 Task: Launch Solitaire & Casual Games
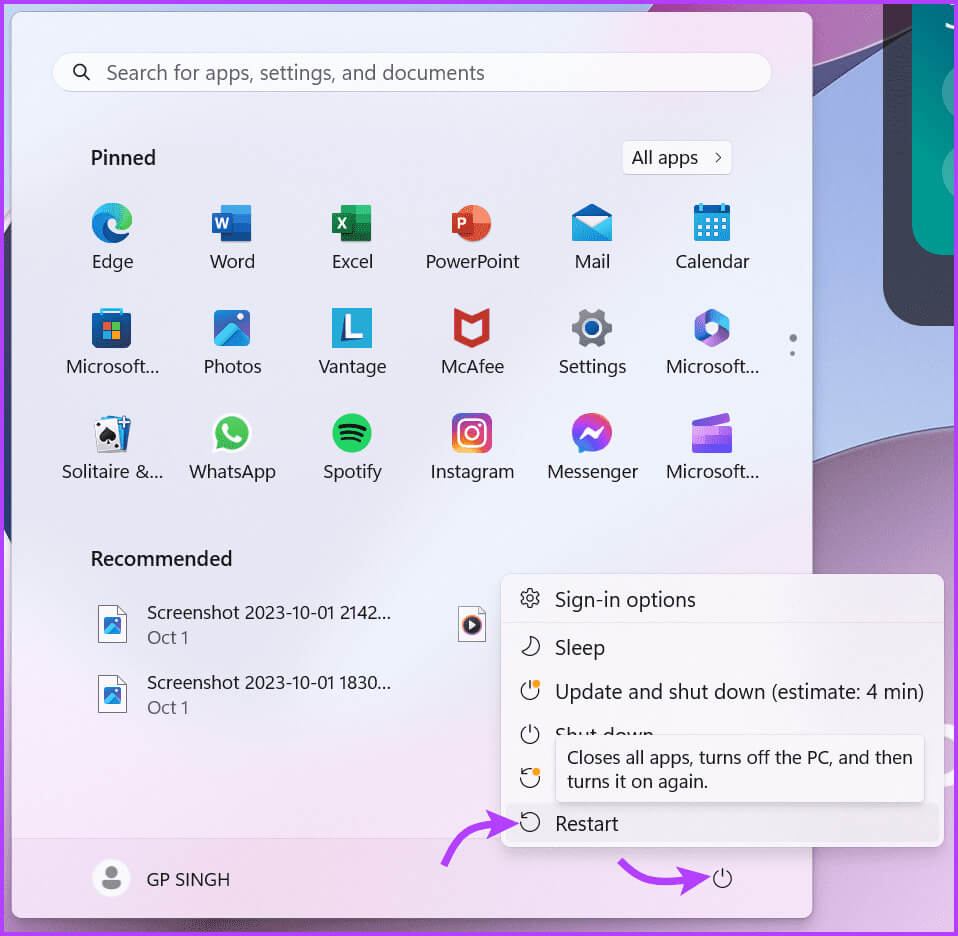pos(112,446)
